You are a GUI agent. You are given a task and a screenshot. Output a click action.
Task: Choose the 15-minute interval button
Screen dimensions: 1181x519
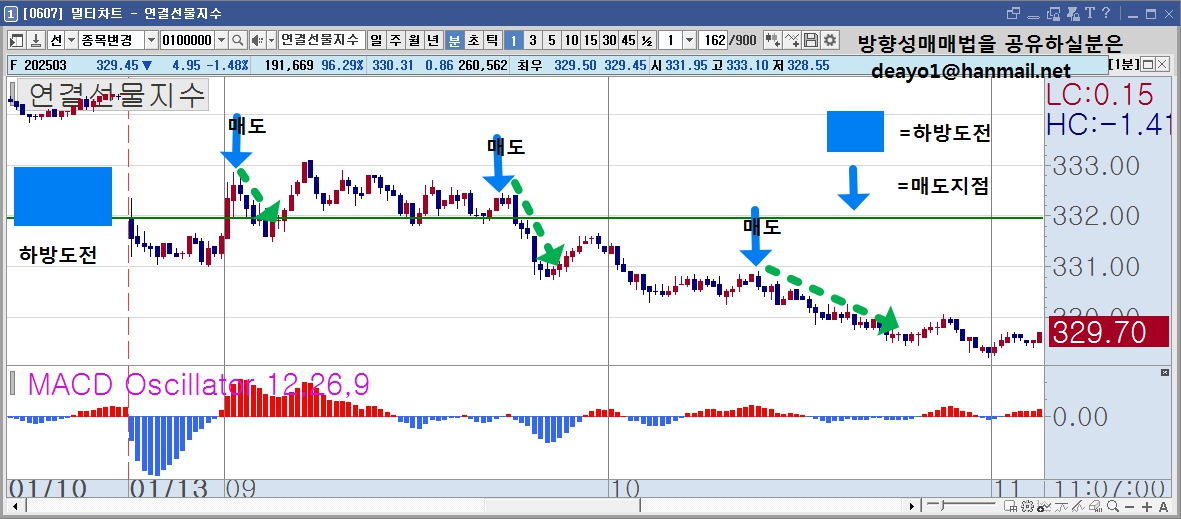[590, 40]
